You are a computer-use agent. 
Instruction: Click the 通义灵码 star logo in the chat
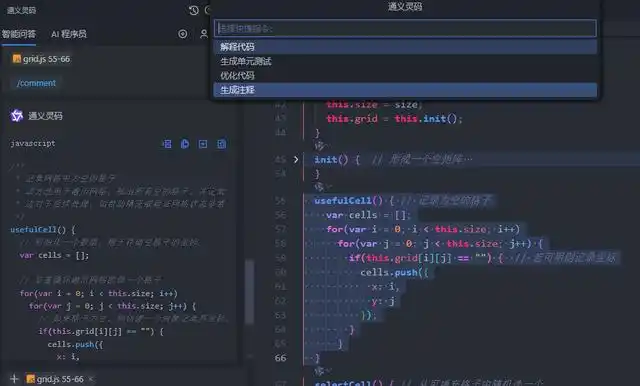[16, 115]
